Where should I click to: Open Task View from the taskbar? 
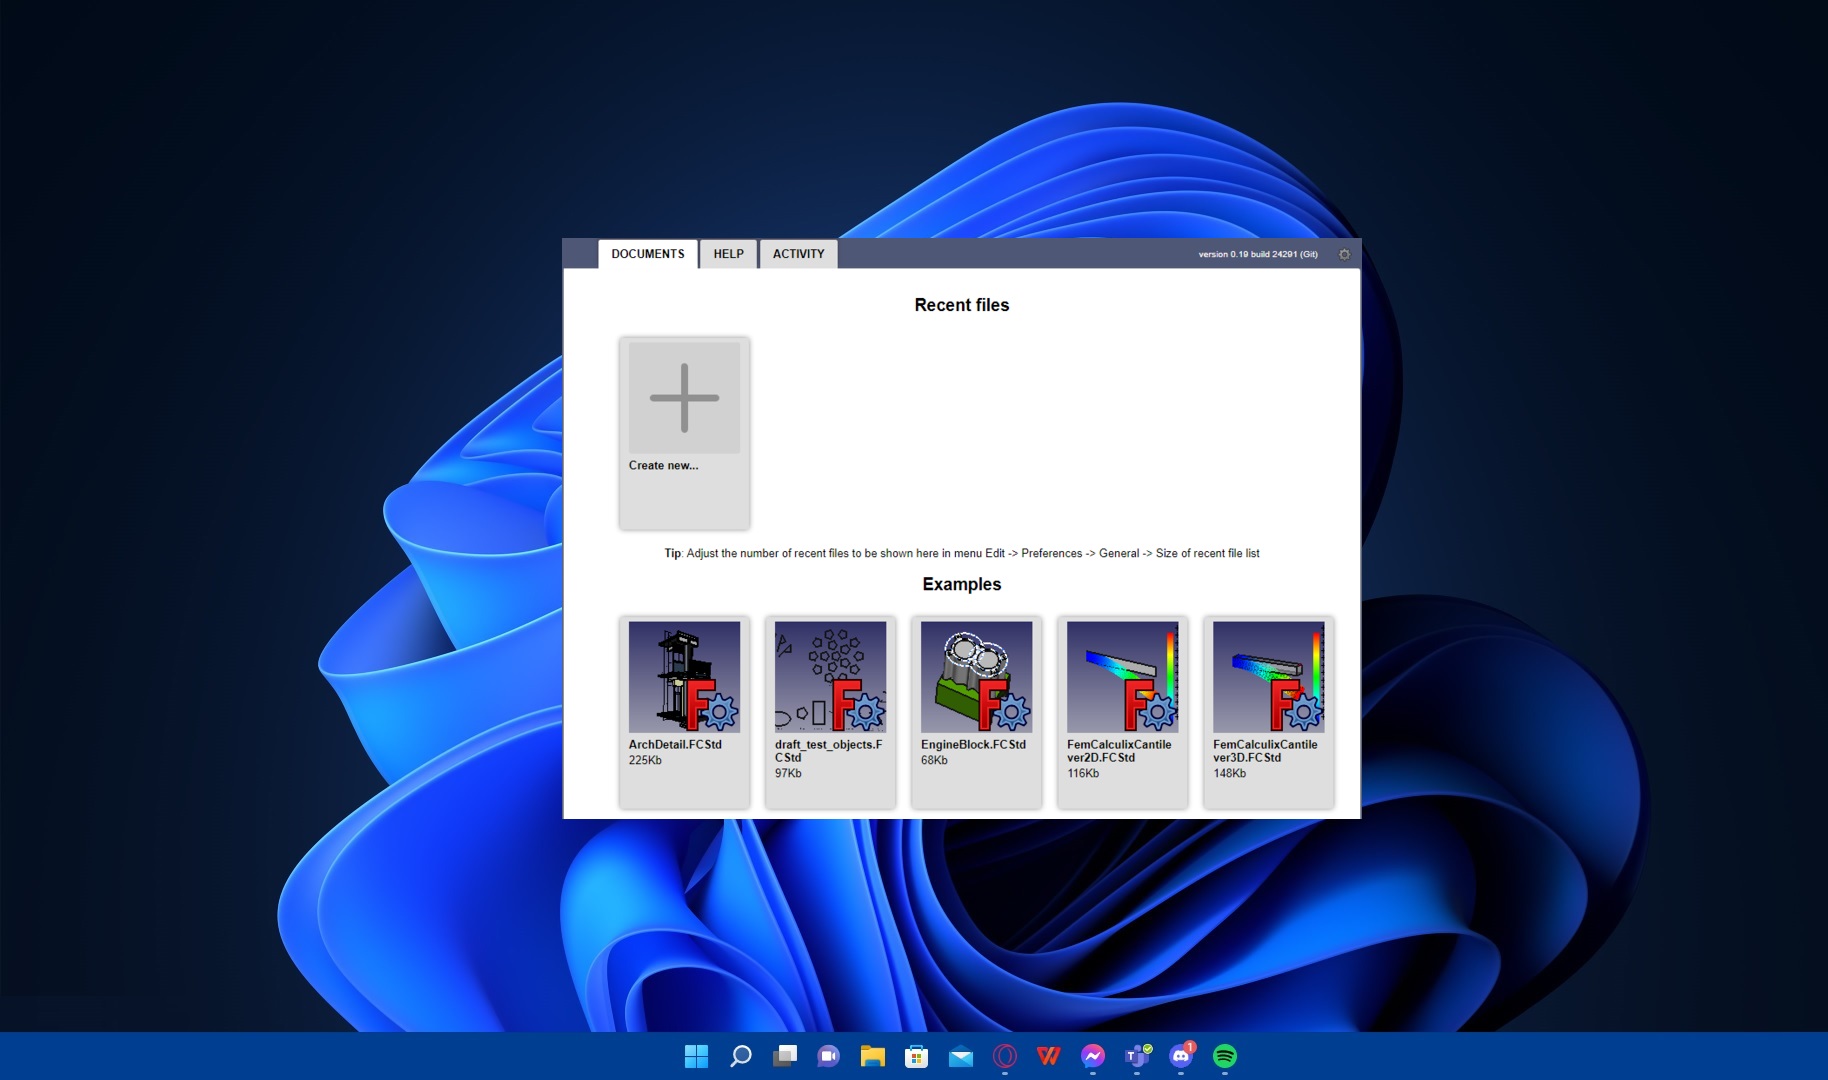(x=785, y=1056)
